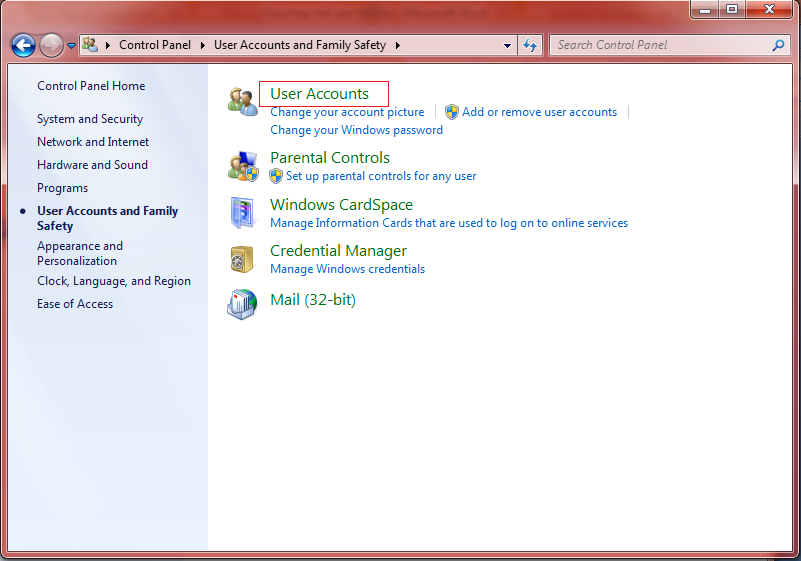Click the Parental Controls icon
The width and height of the screenshot is (801, 561).
[243, 166]
